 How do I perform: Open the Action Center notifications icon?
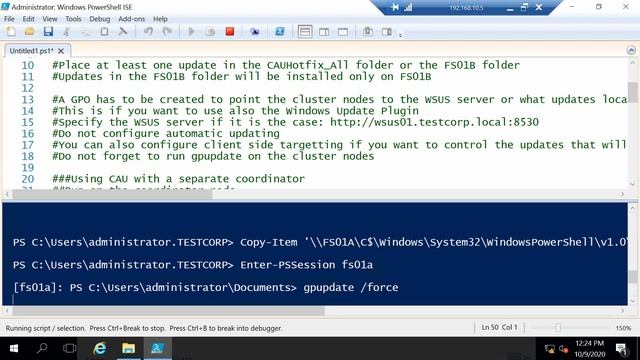pos(621,349)
